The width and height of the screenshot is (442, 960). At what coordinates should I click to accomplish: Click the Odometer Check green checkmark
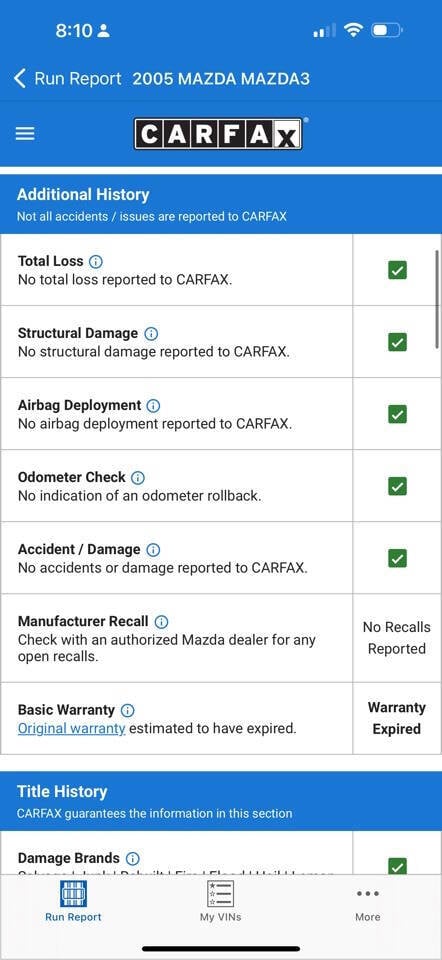[397, 486]
